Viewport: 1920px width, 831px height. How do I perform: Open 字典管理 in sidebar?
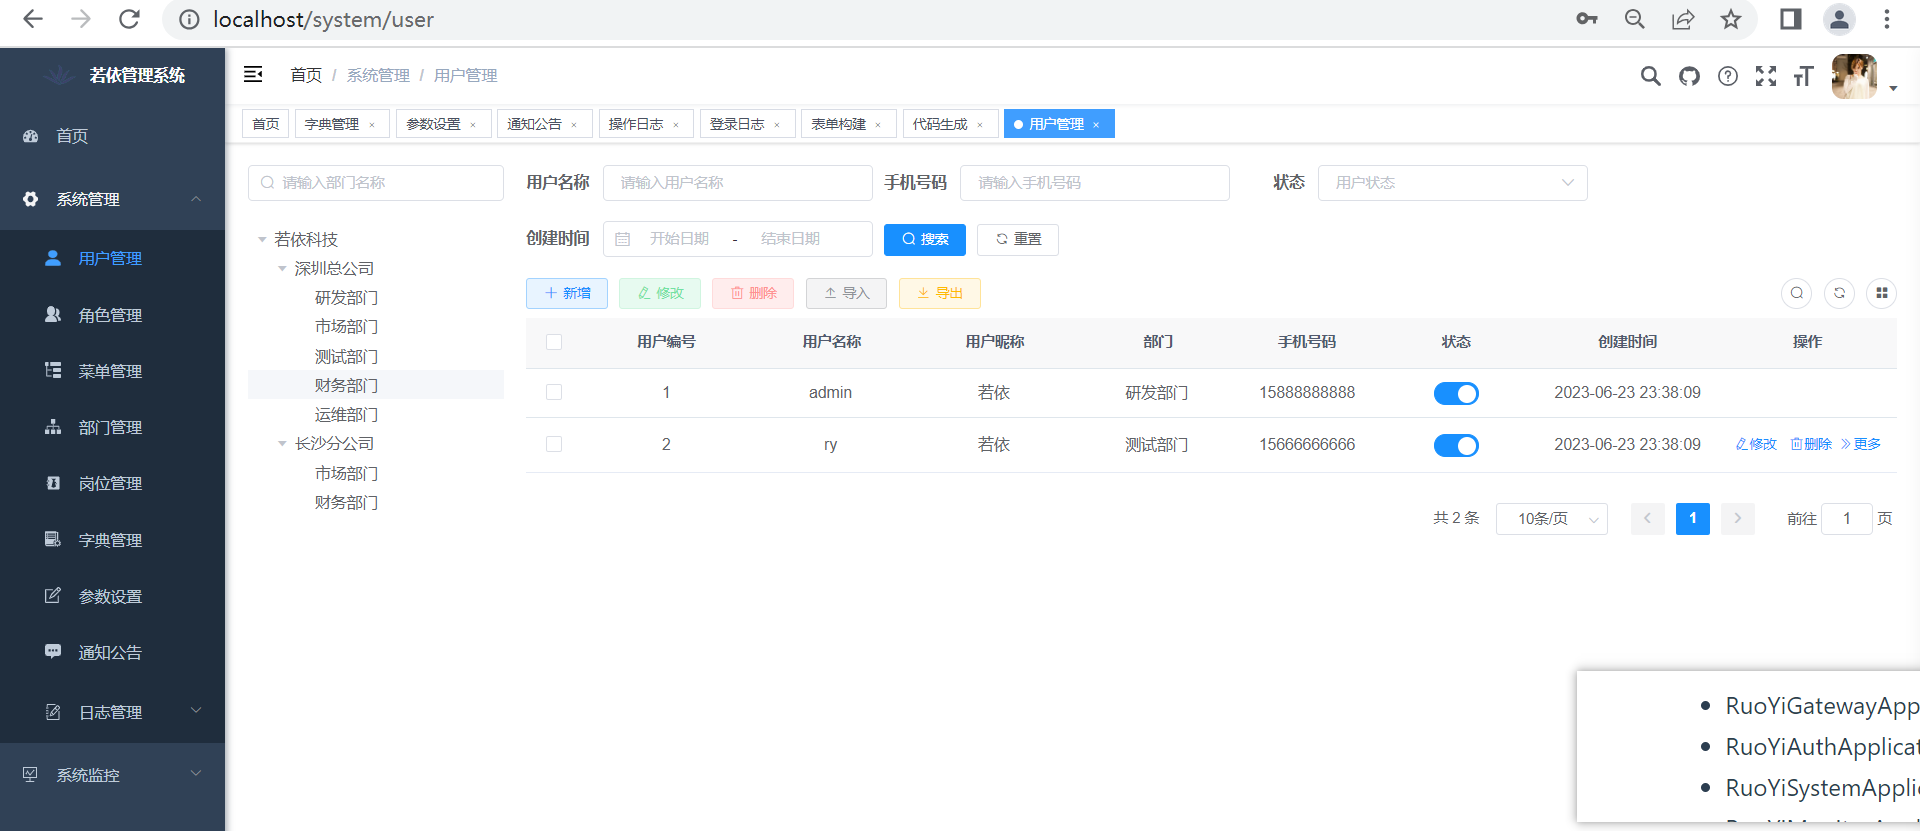point(112,540)
